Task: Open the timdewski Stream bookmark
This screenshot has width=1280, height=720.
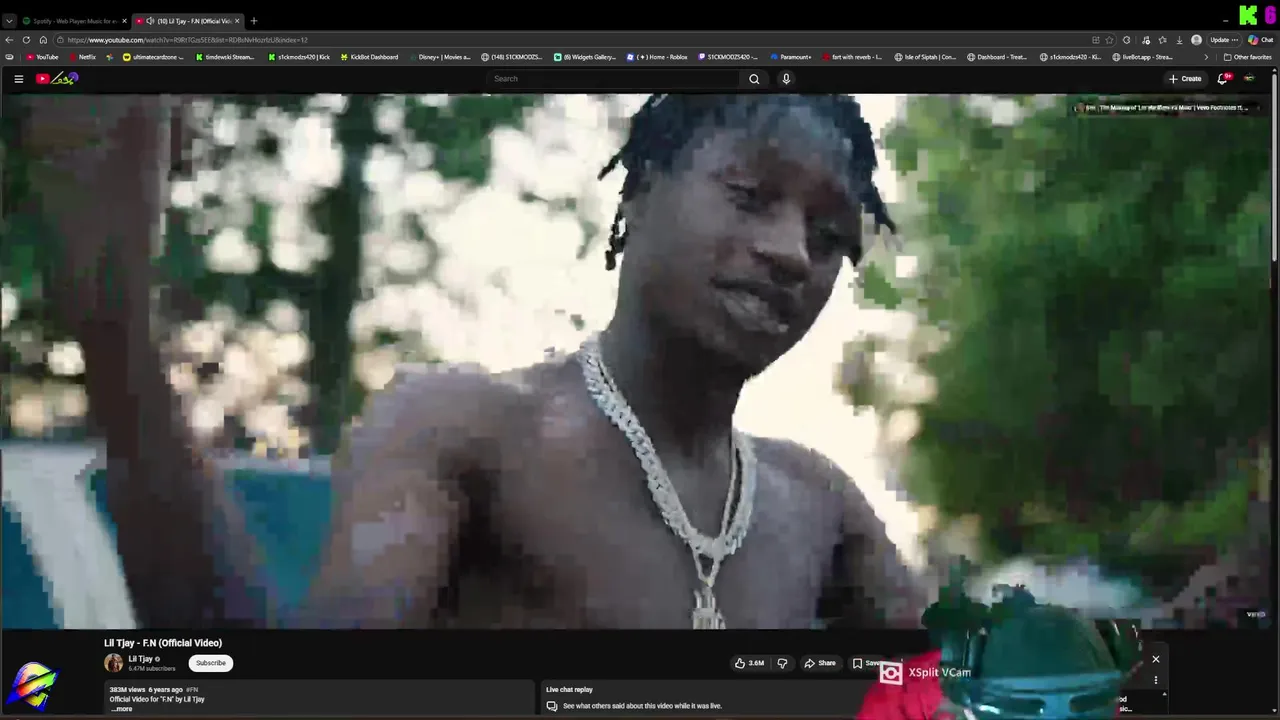Action: (x=225, y=57)
